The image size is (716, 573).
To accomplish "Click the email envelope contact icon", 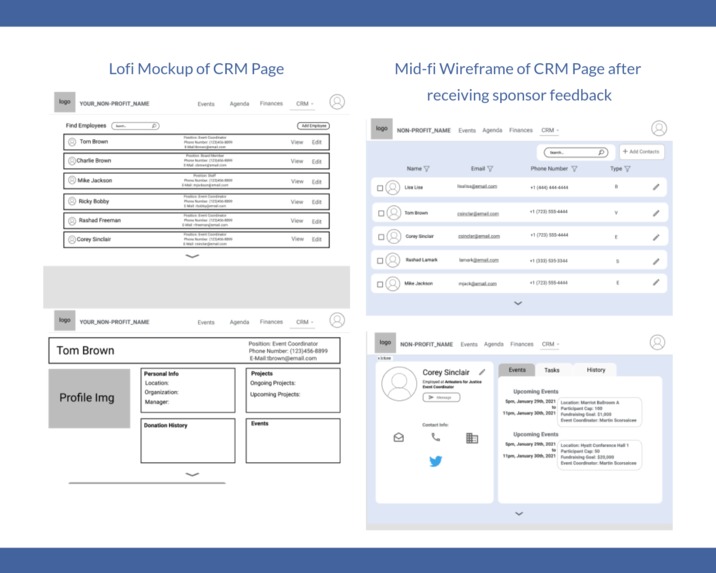I will coord(399,437).
